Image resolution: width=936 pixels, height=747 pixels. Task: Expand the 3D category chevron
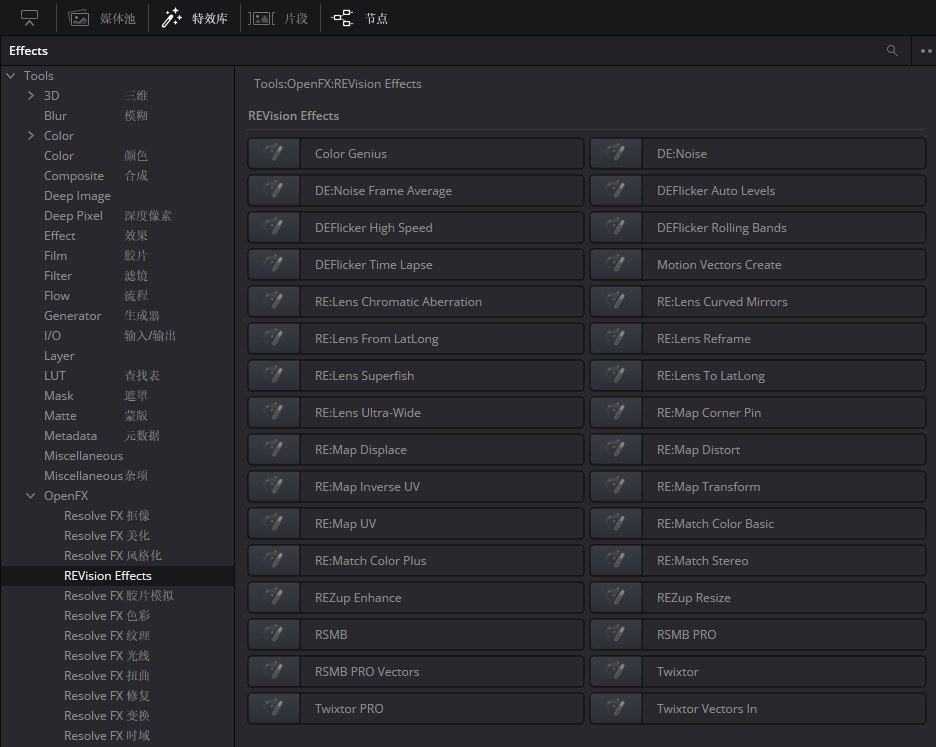pyautogui.click(x=30, y=96)
